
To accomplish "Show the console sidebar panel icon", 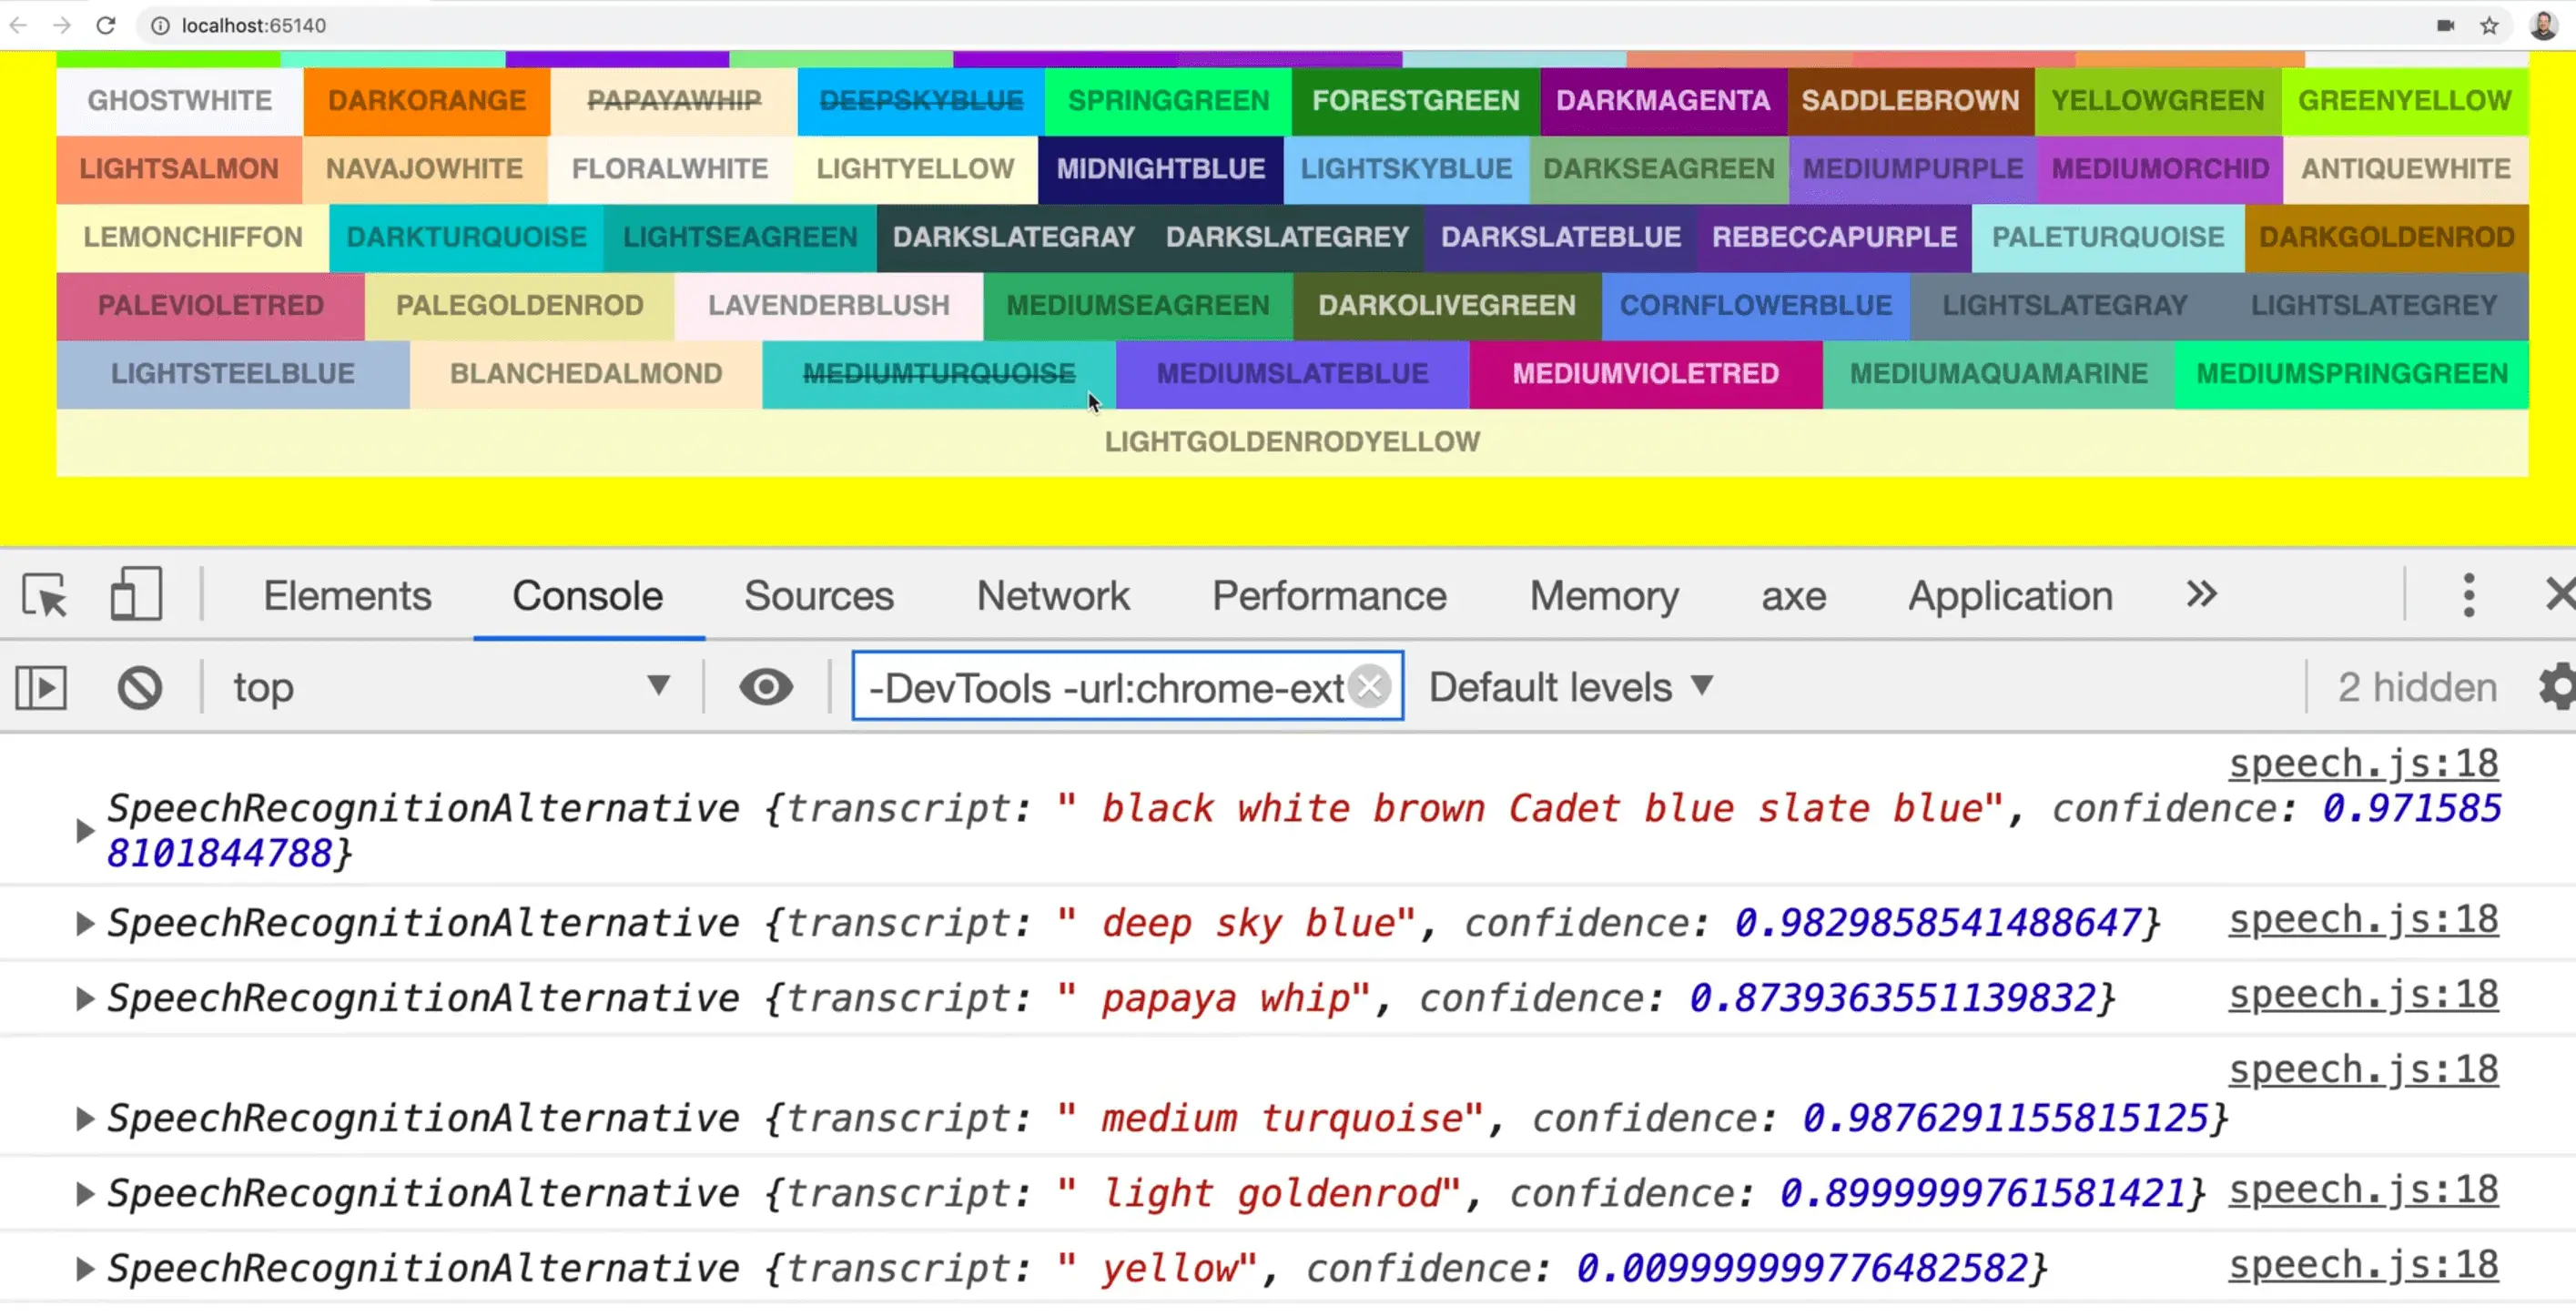I will (x=41, y=688).
